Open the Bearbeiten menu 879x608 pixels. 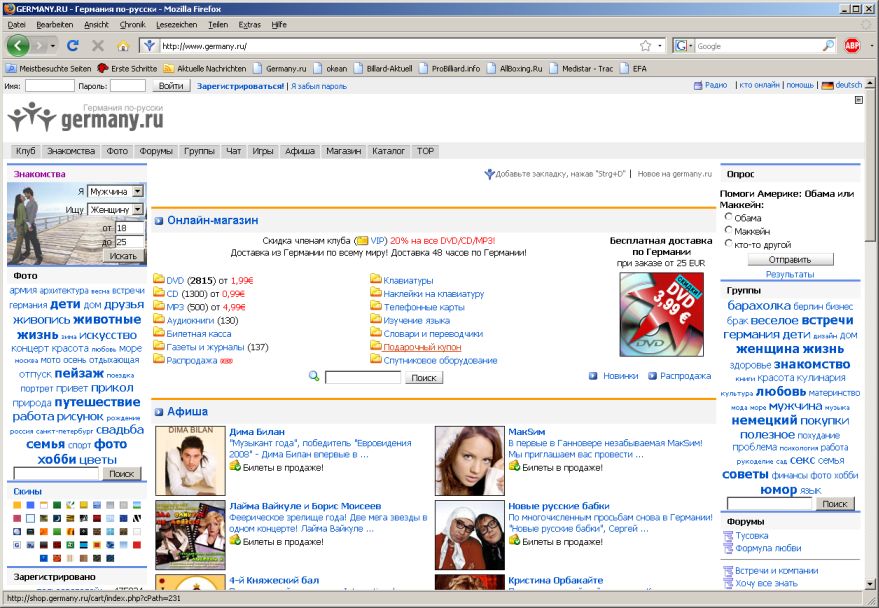click(55, 25)
